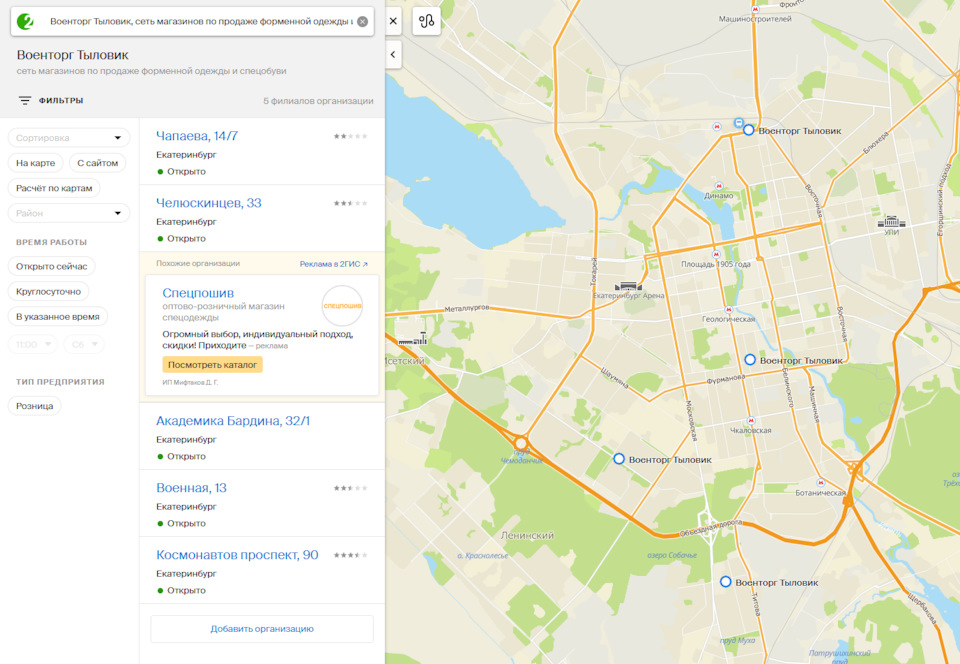This screenshot has width=960, height=664.
Task: Close the results panel with the X button
Action: tap(393, 21)
